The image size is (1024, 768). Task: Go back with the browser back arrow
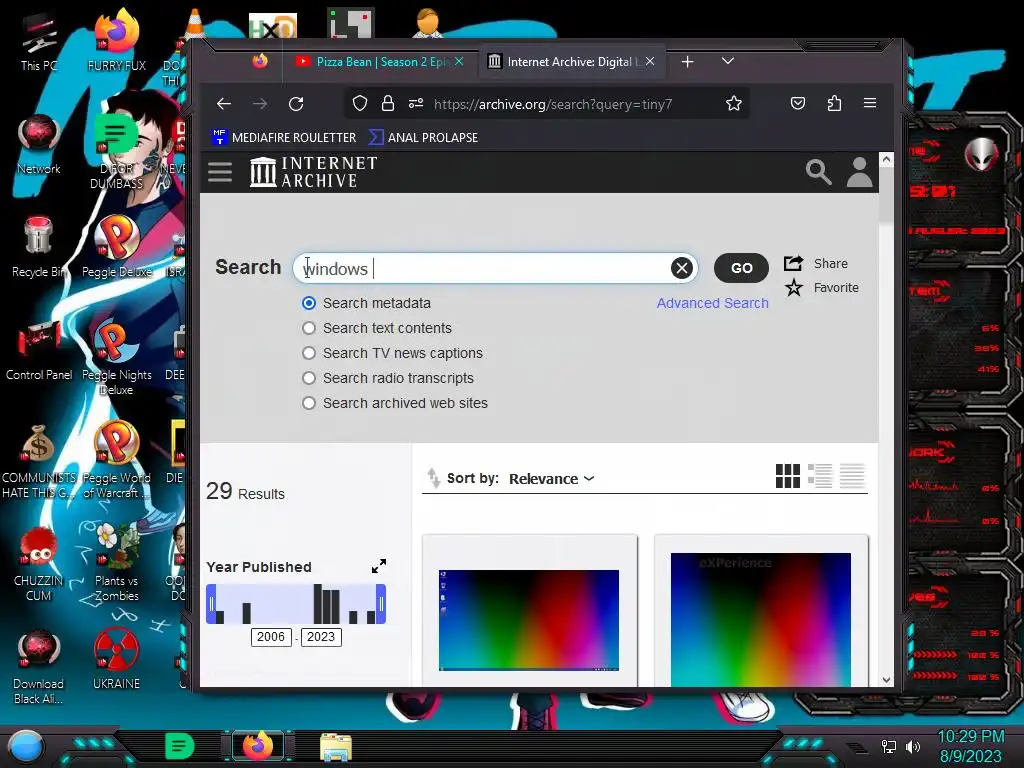click(224, 104)
